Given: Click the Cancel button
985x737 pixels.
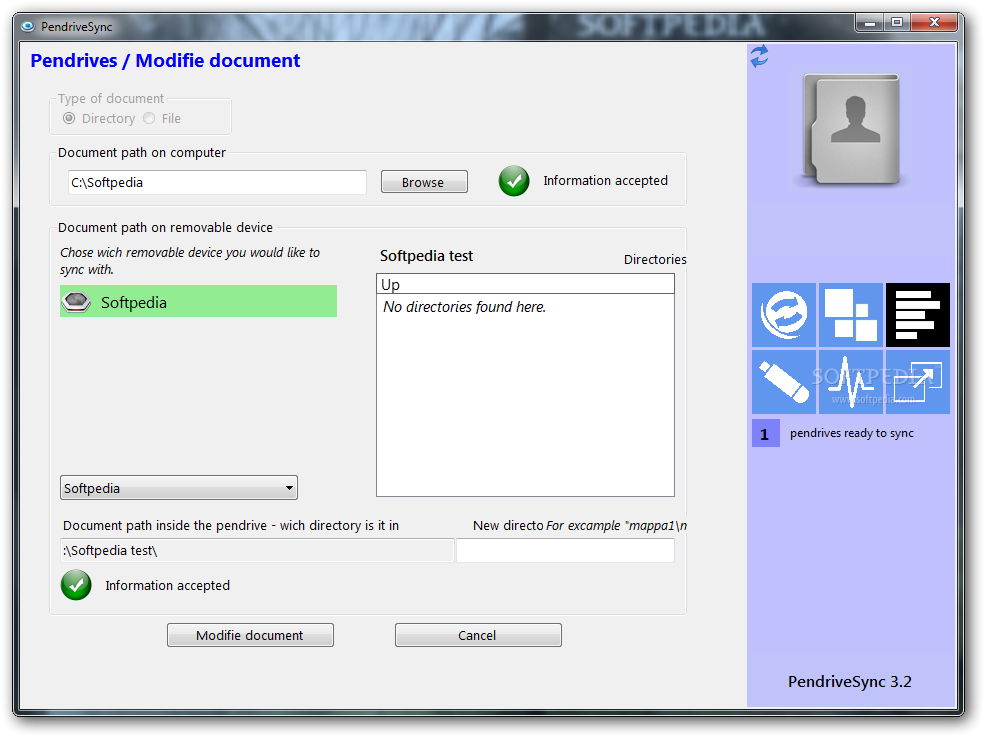Looking at the screenshot, I should [x=478, y=635].
